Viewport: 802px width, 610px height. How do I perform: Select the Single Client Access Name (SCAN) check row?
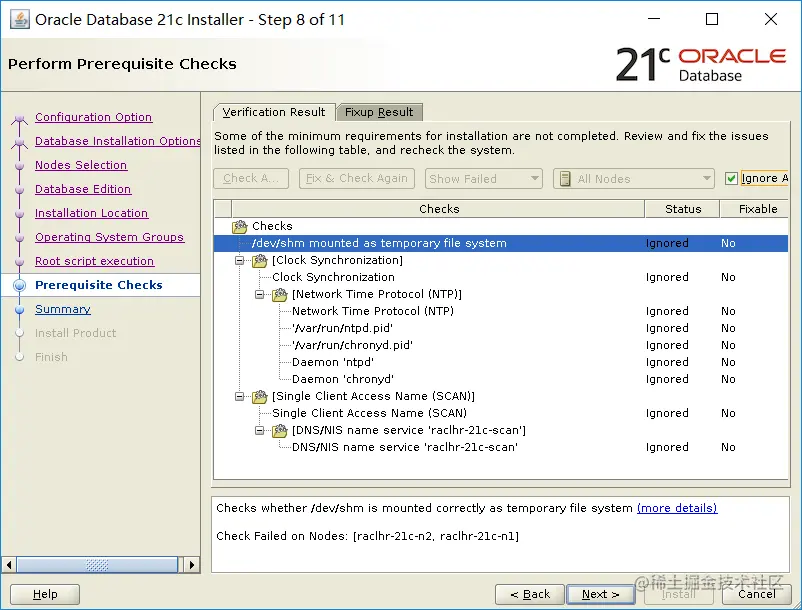(501, 413)
